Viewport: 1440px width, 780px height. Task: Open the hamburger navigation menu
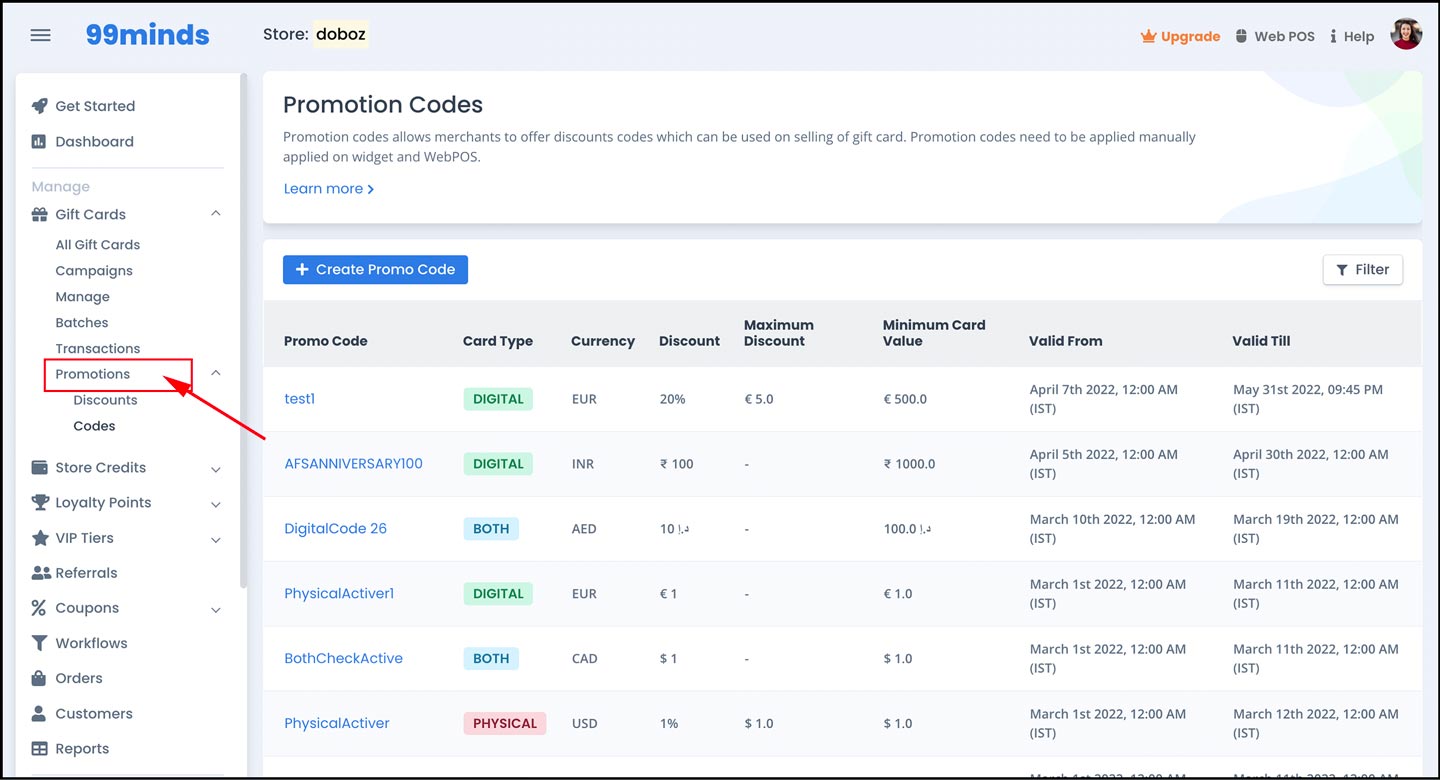coord(40,35)
